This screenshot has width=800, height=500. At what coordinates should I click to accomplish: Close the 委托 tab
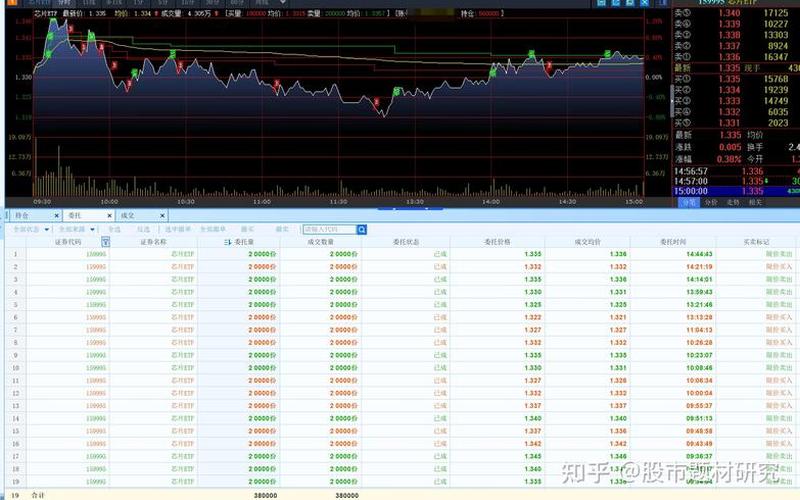(109, 216)
